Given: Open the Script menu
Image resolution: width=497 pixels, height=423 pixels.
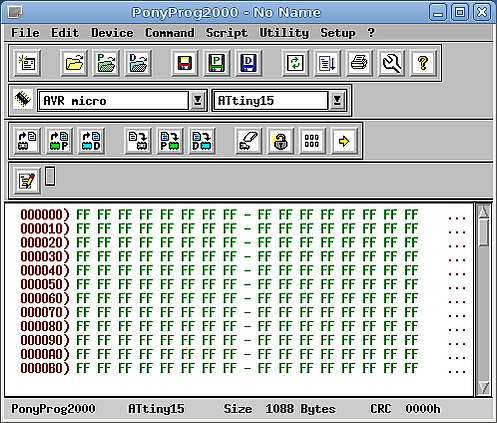Looking at the screenshot, I should [227, 33].
